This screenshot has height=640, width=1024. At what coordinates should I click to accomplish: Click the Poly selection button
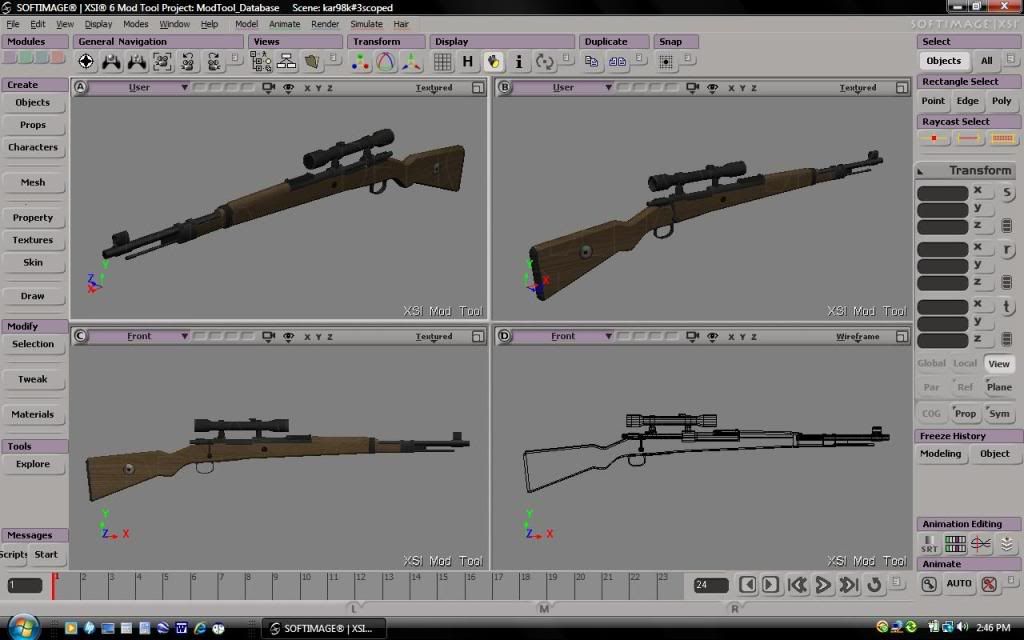[x=1001, y=101]
